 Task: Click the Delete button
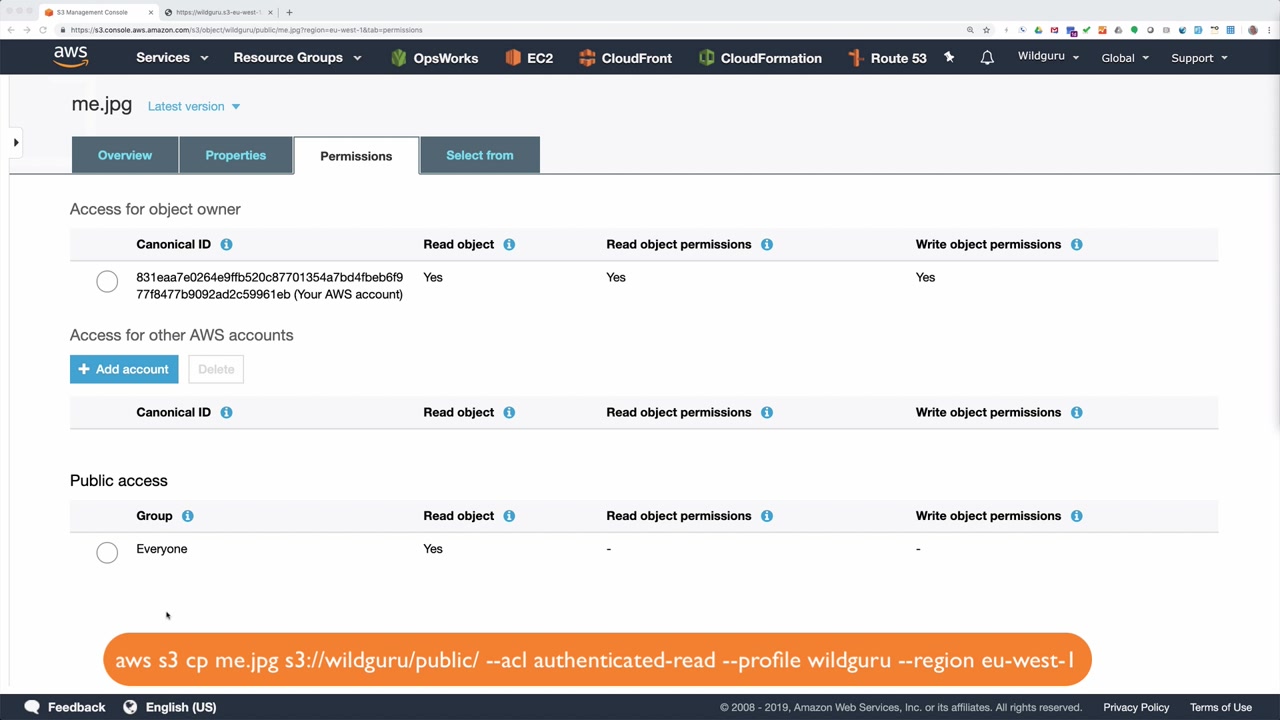(x=216, y=369)
